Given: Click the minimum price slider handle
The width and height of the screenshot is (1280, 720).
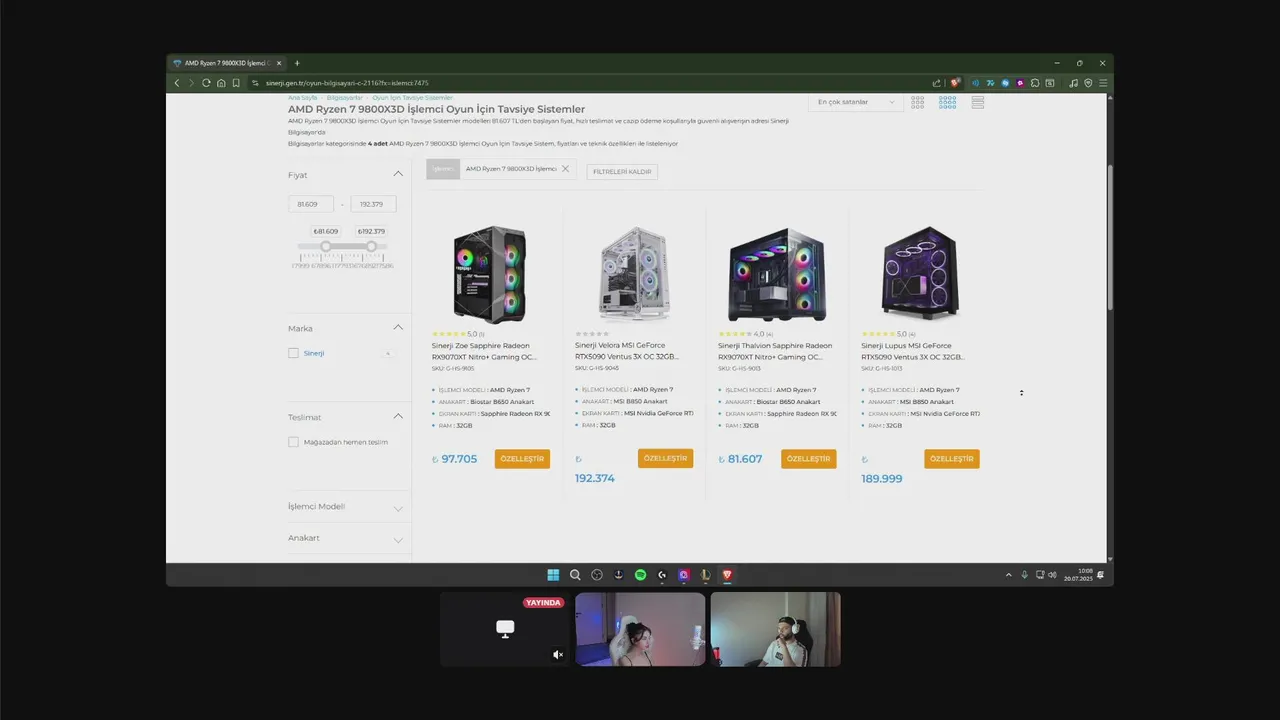Looking at the screenshot, I should (x=325, y=246).
